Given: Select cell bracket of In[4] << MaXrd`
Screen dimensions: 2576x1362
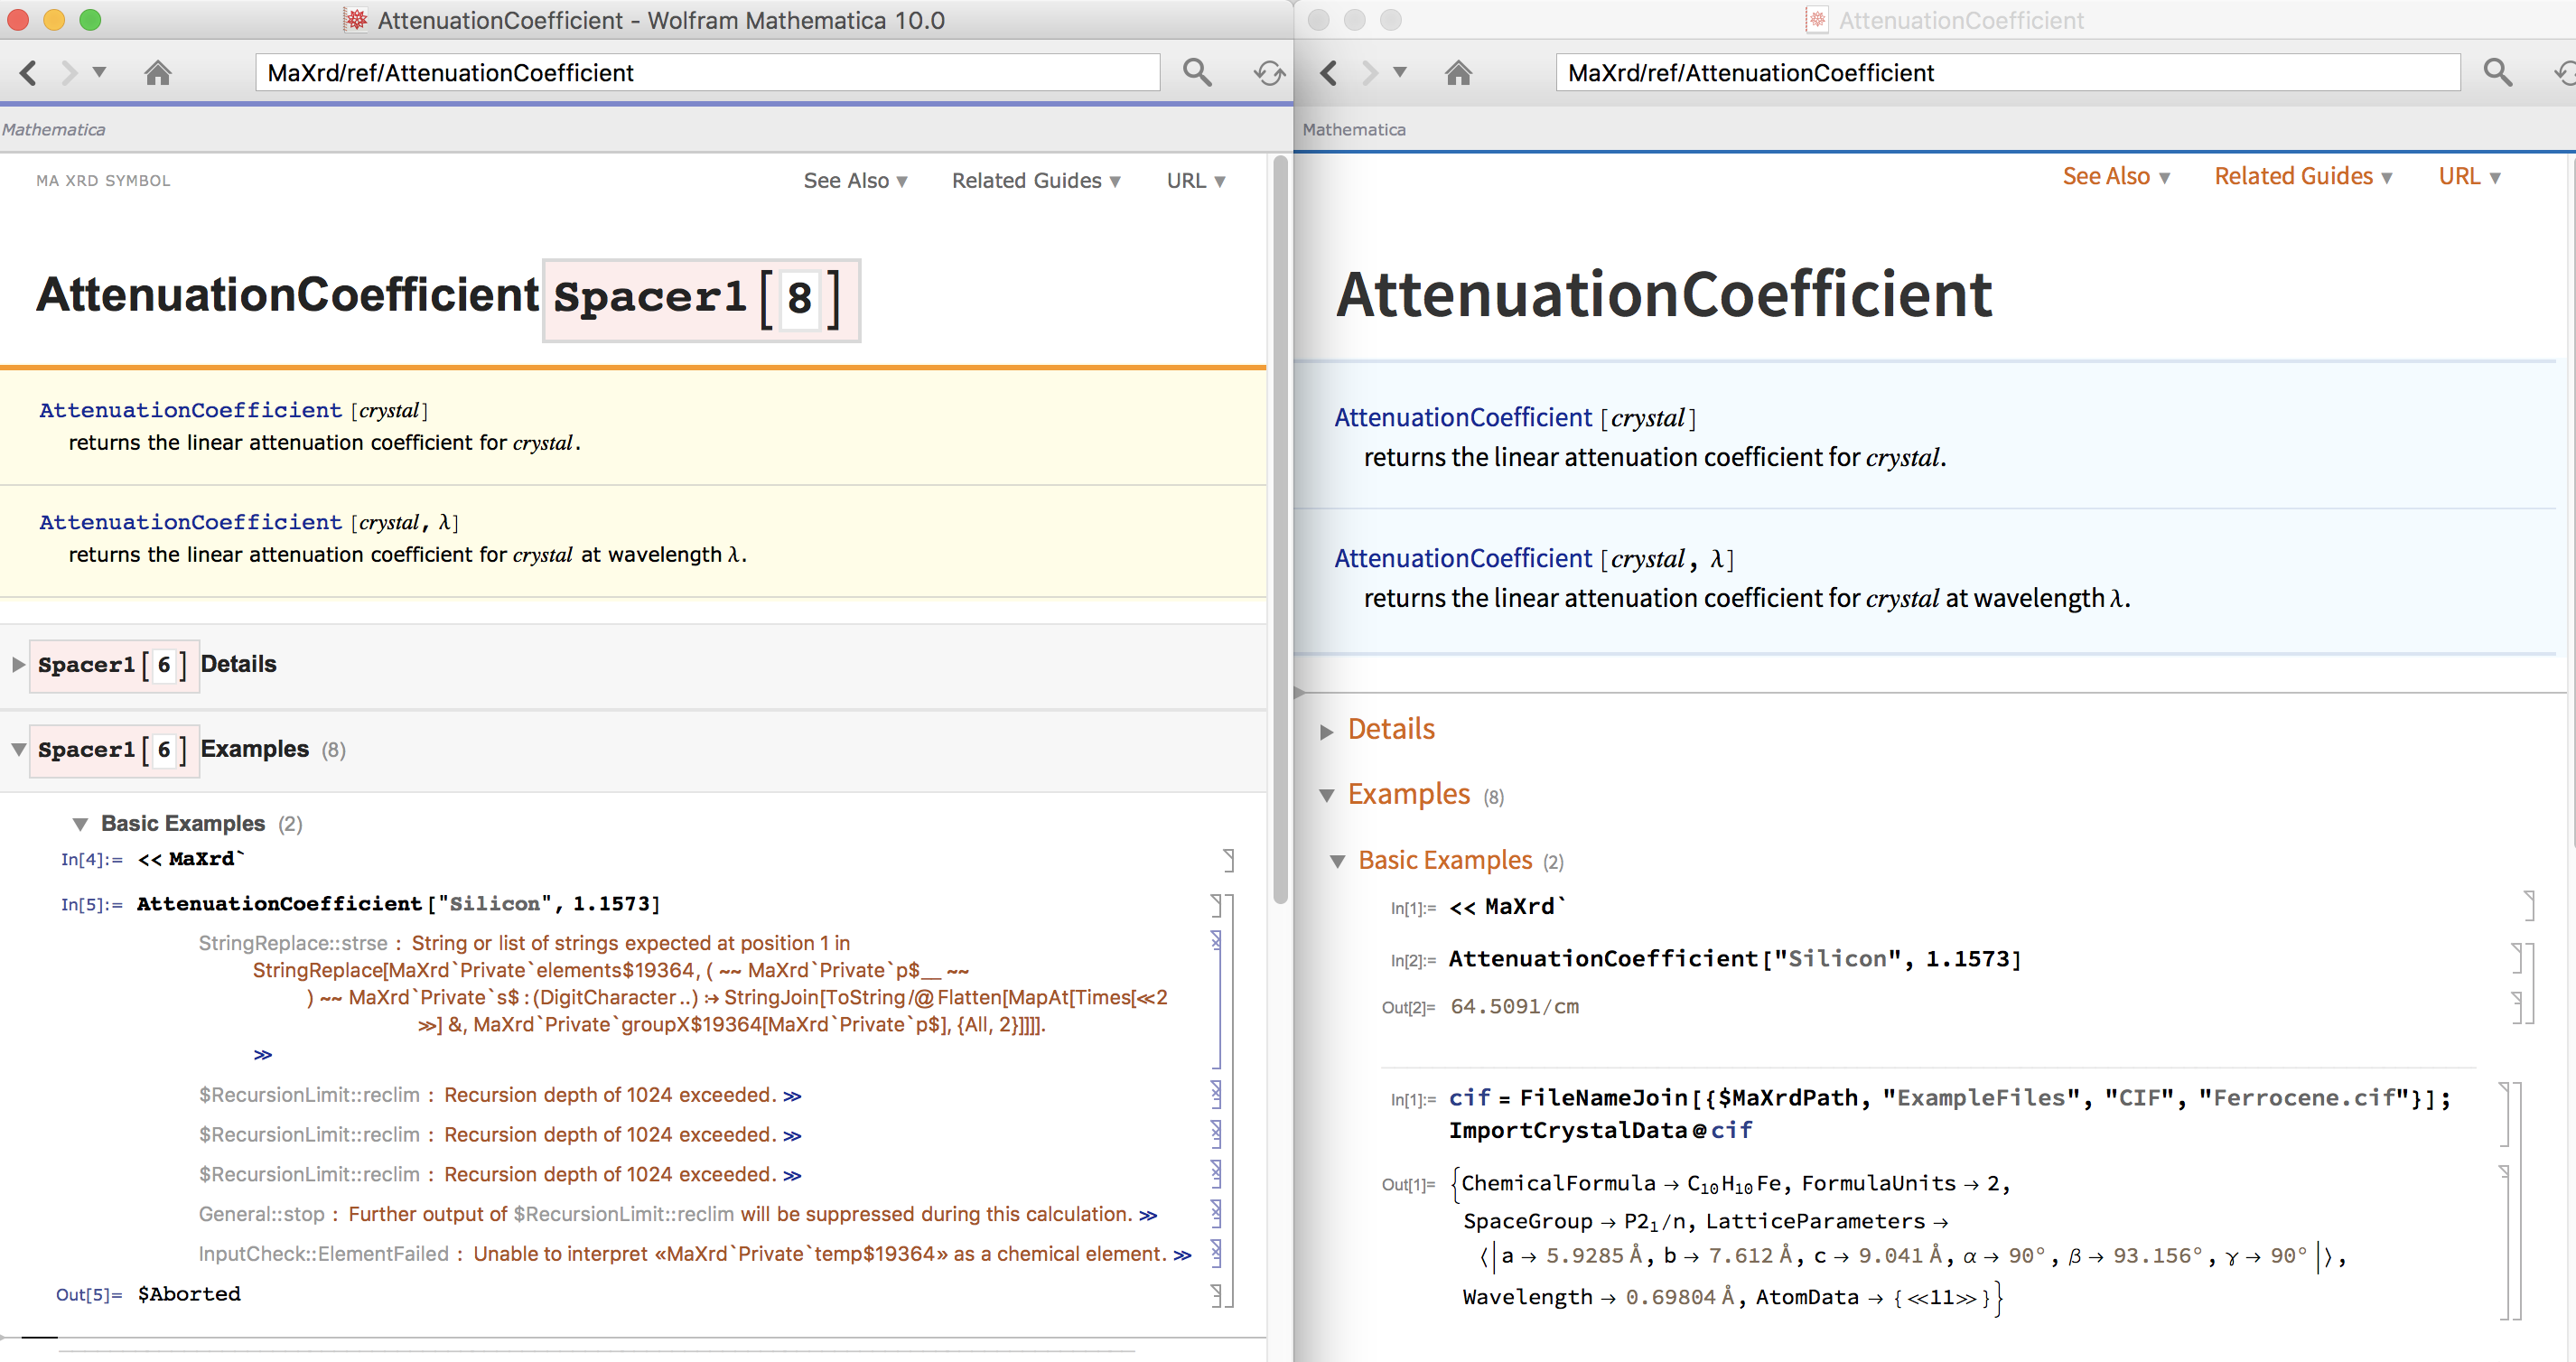Looking at the screenshot, I should 1229,860.
